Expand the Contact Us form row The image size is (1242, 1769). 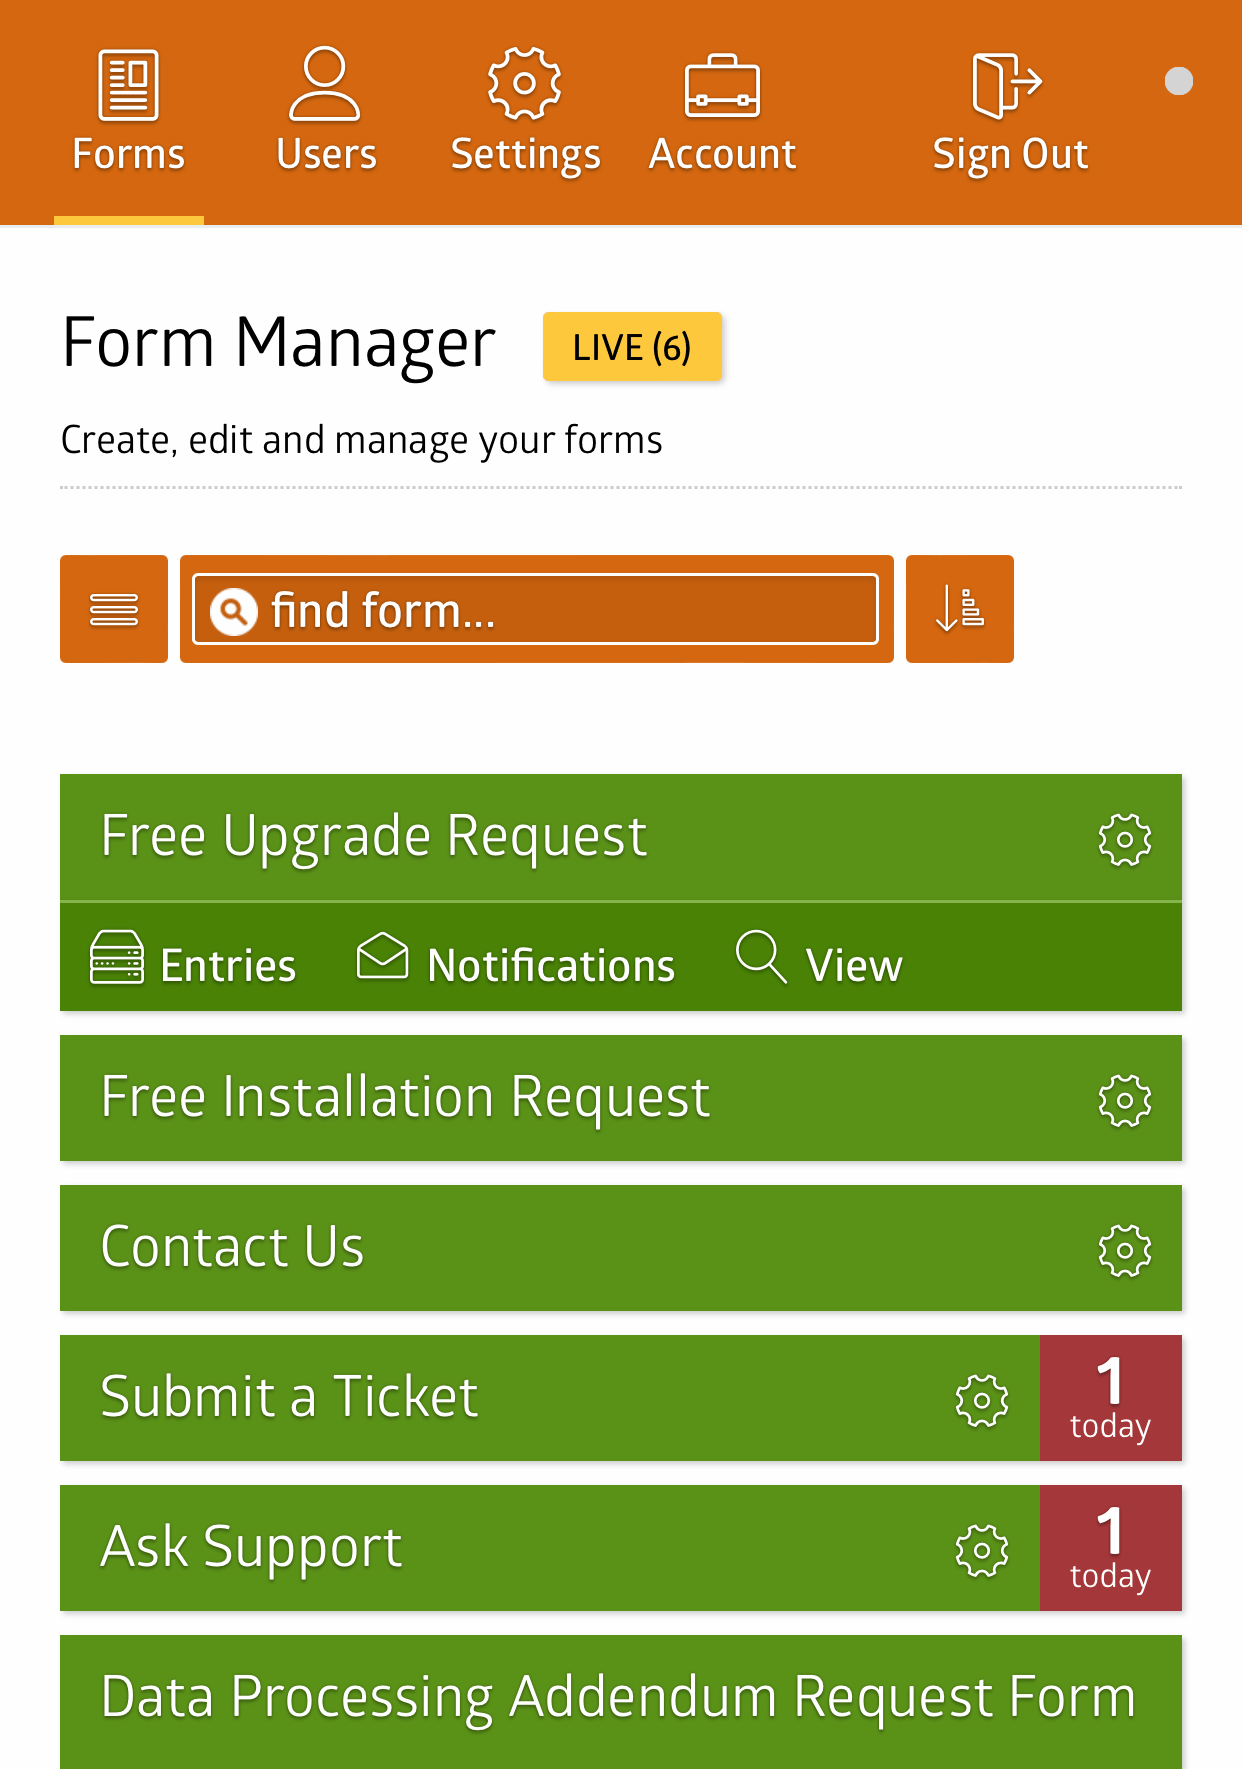pos(621,1248)
